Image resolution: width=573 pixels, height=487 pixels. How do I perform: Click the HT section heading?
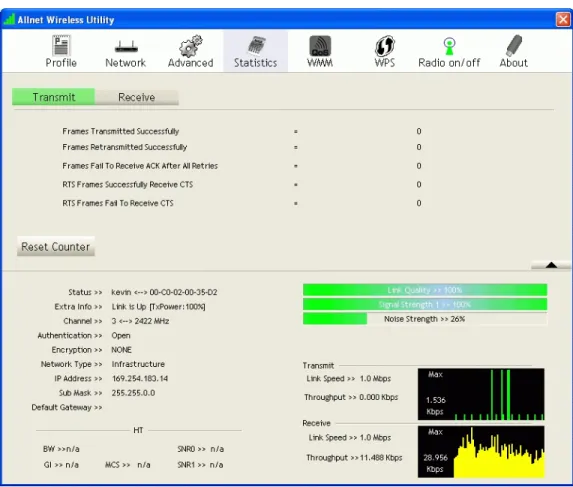(138, 430)
